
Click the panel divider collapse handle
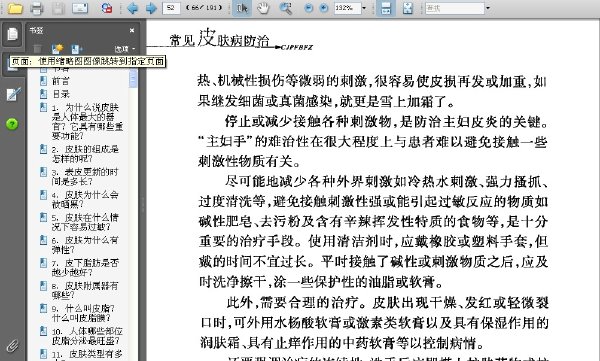pos(143,206)
